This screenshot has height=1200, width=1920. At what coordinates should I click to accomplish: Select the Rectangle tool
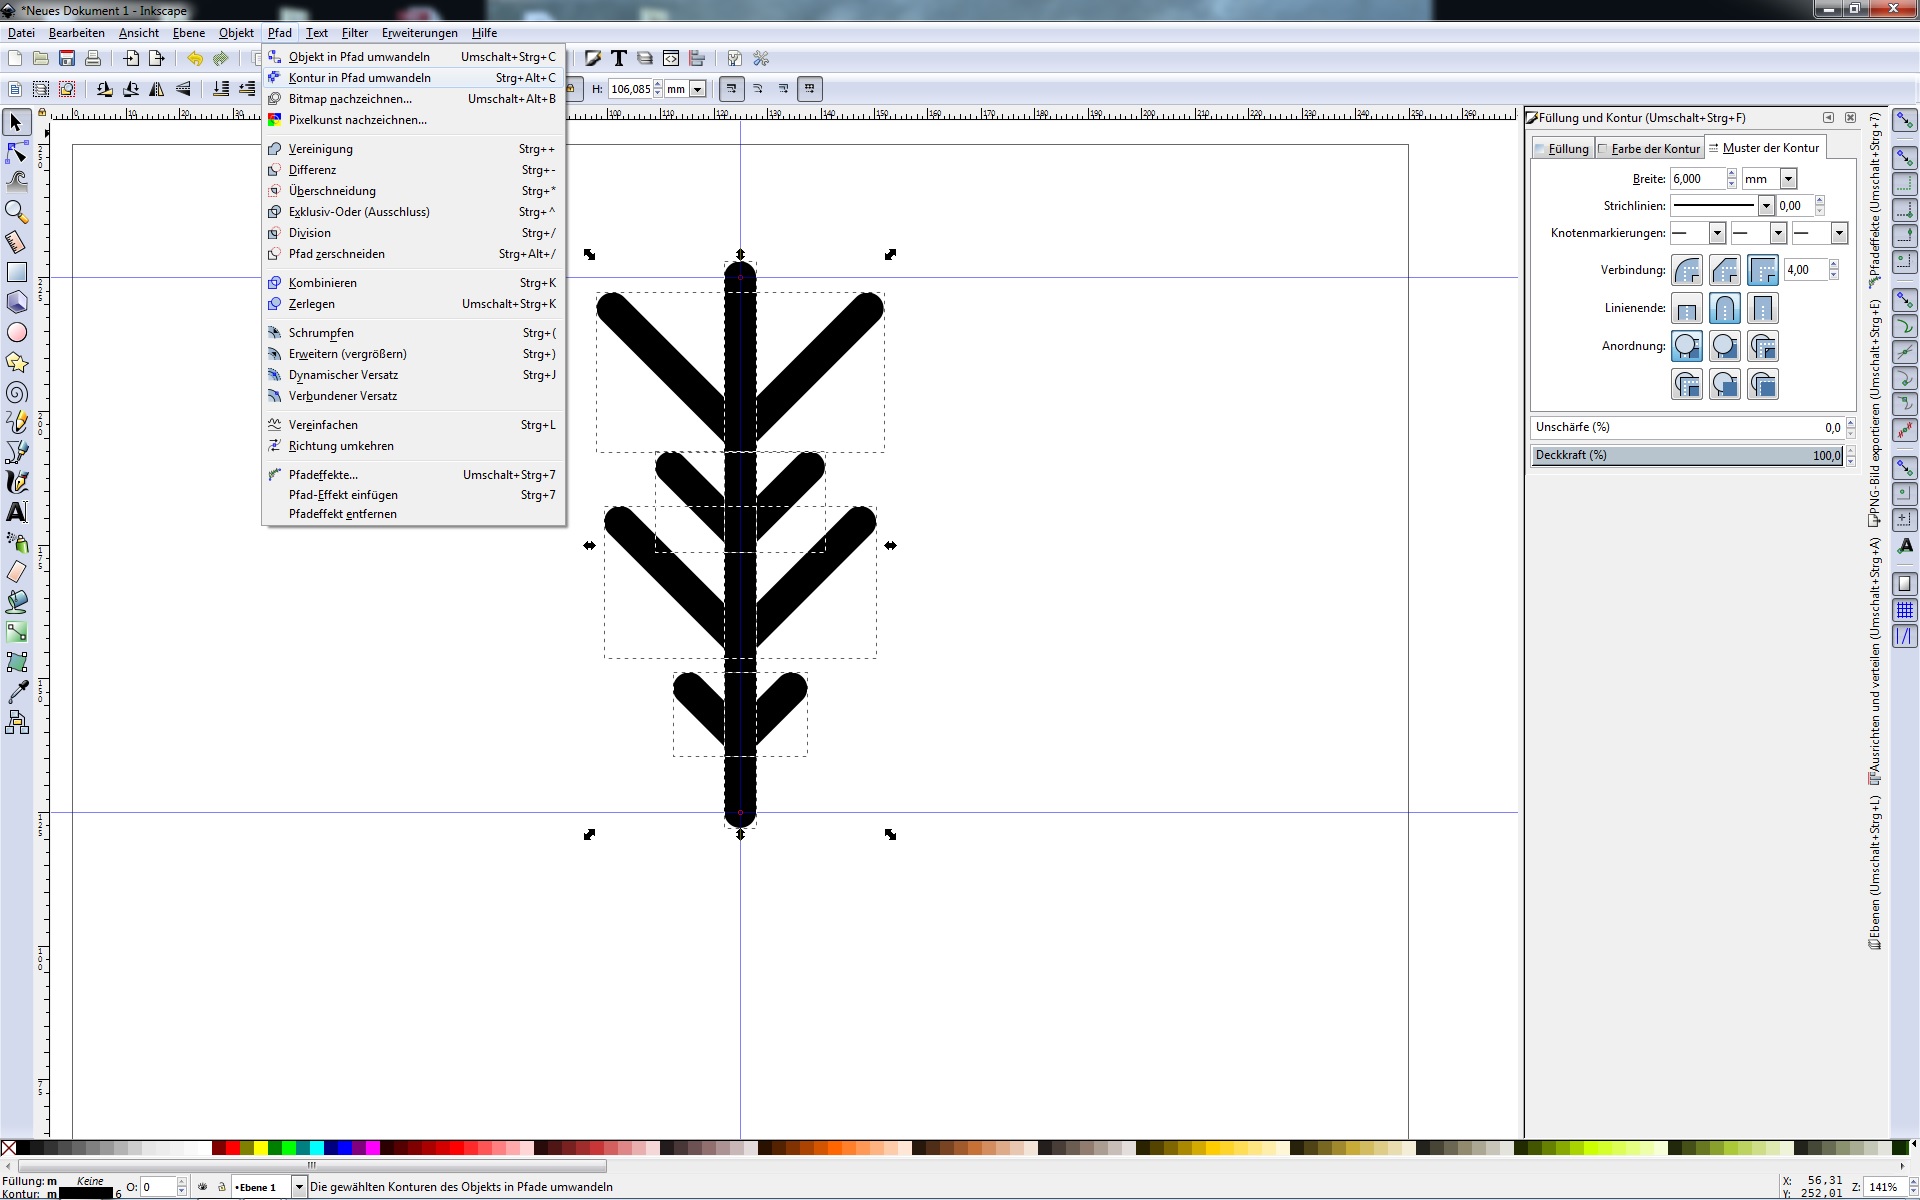pyautogui.click(x=16, y=272)
